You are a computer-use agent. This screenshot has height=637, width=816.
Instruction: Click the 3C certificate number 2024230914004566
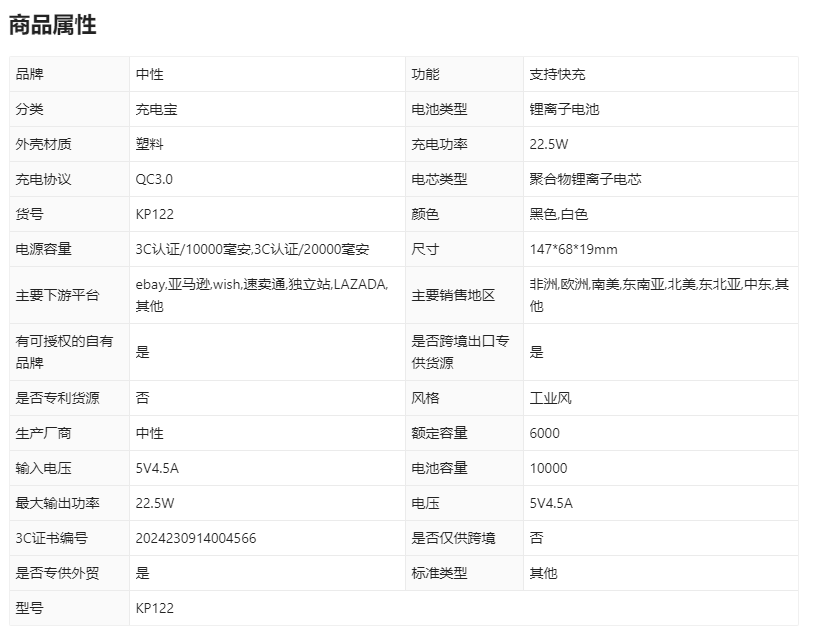pyautogui.click(x=196, y=538)
